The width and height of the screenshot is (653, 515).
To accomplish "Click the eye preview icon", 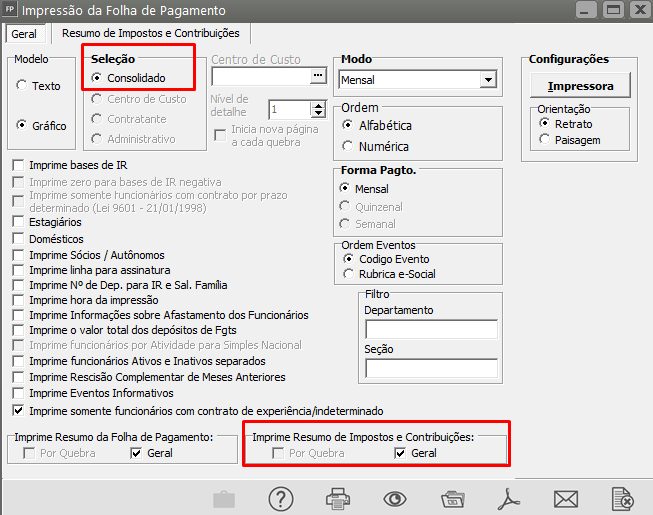I will [x=396, y=497].
